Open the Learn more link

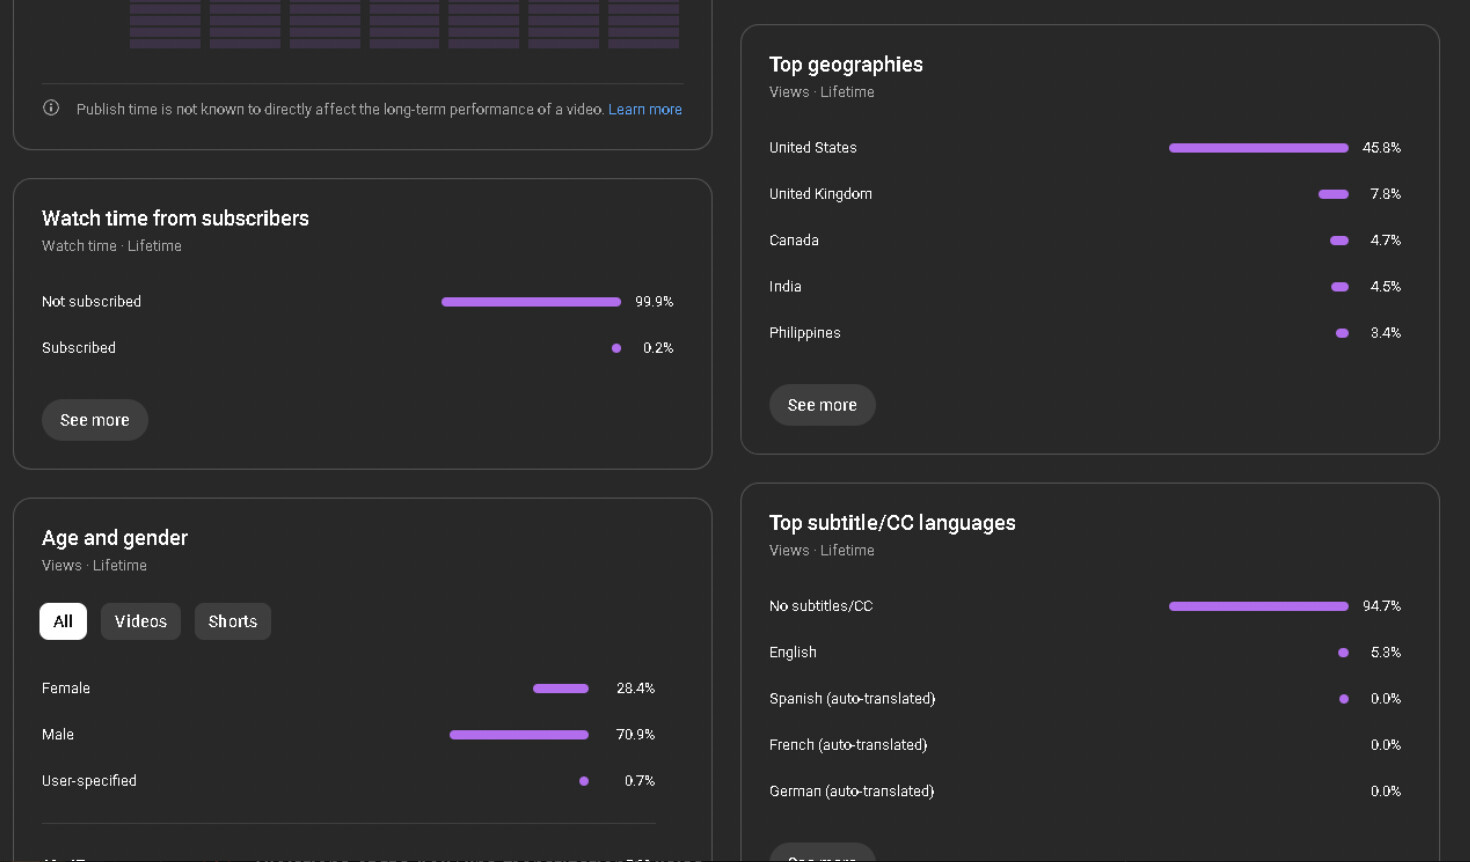(644, 109)
